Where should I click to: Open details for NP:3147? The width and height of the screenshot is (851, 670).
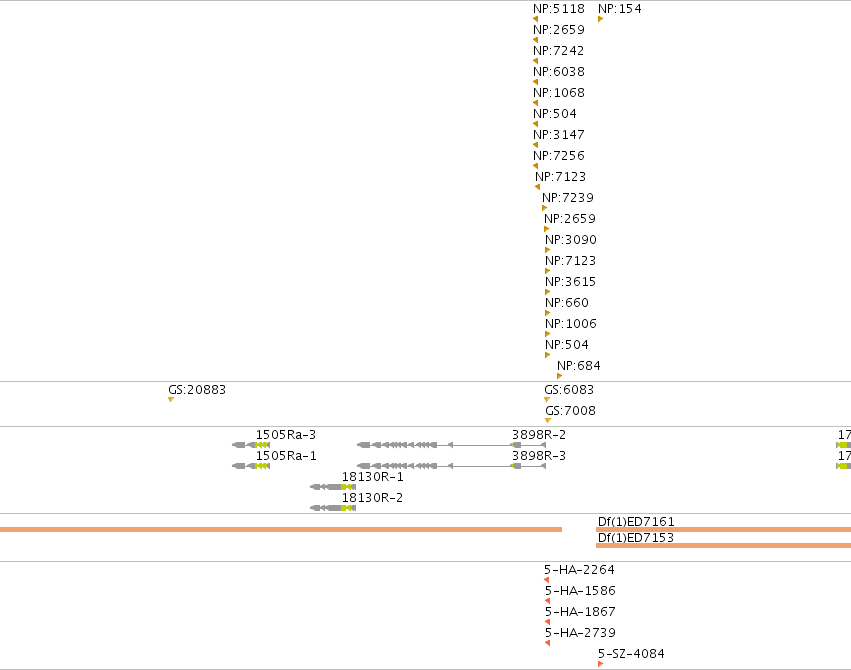pos(558,135)
